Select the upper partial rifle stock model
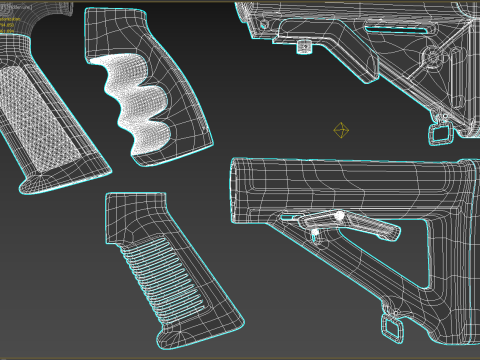The height and width of the screenshot is (360, 480). tap(358, 70)
